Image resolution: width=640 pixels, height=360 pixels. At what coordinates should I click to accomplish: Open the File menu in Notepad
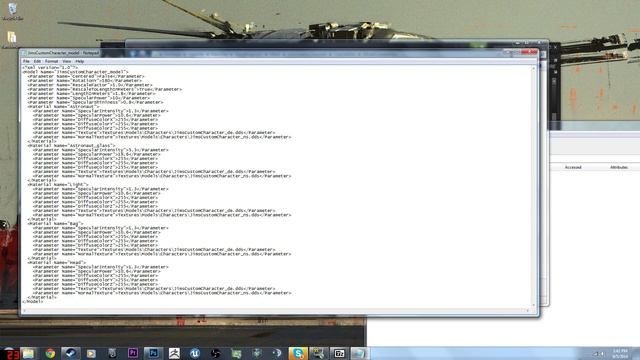coord(26,61)
